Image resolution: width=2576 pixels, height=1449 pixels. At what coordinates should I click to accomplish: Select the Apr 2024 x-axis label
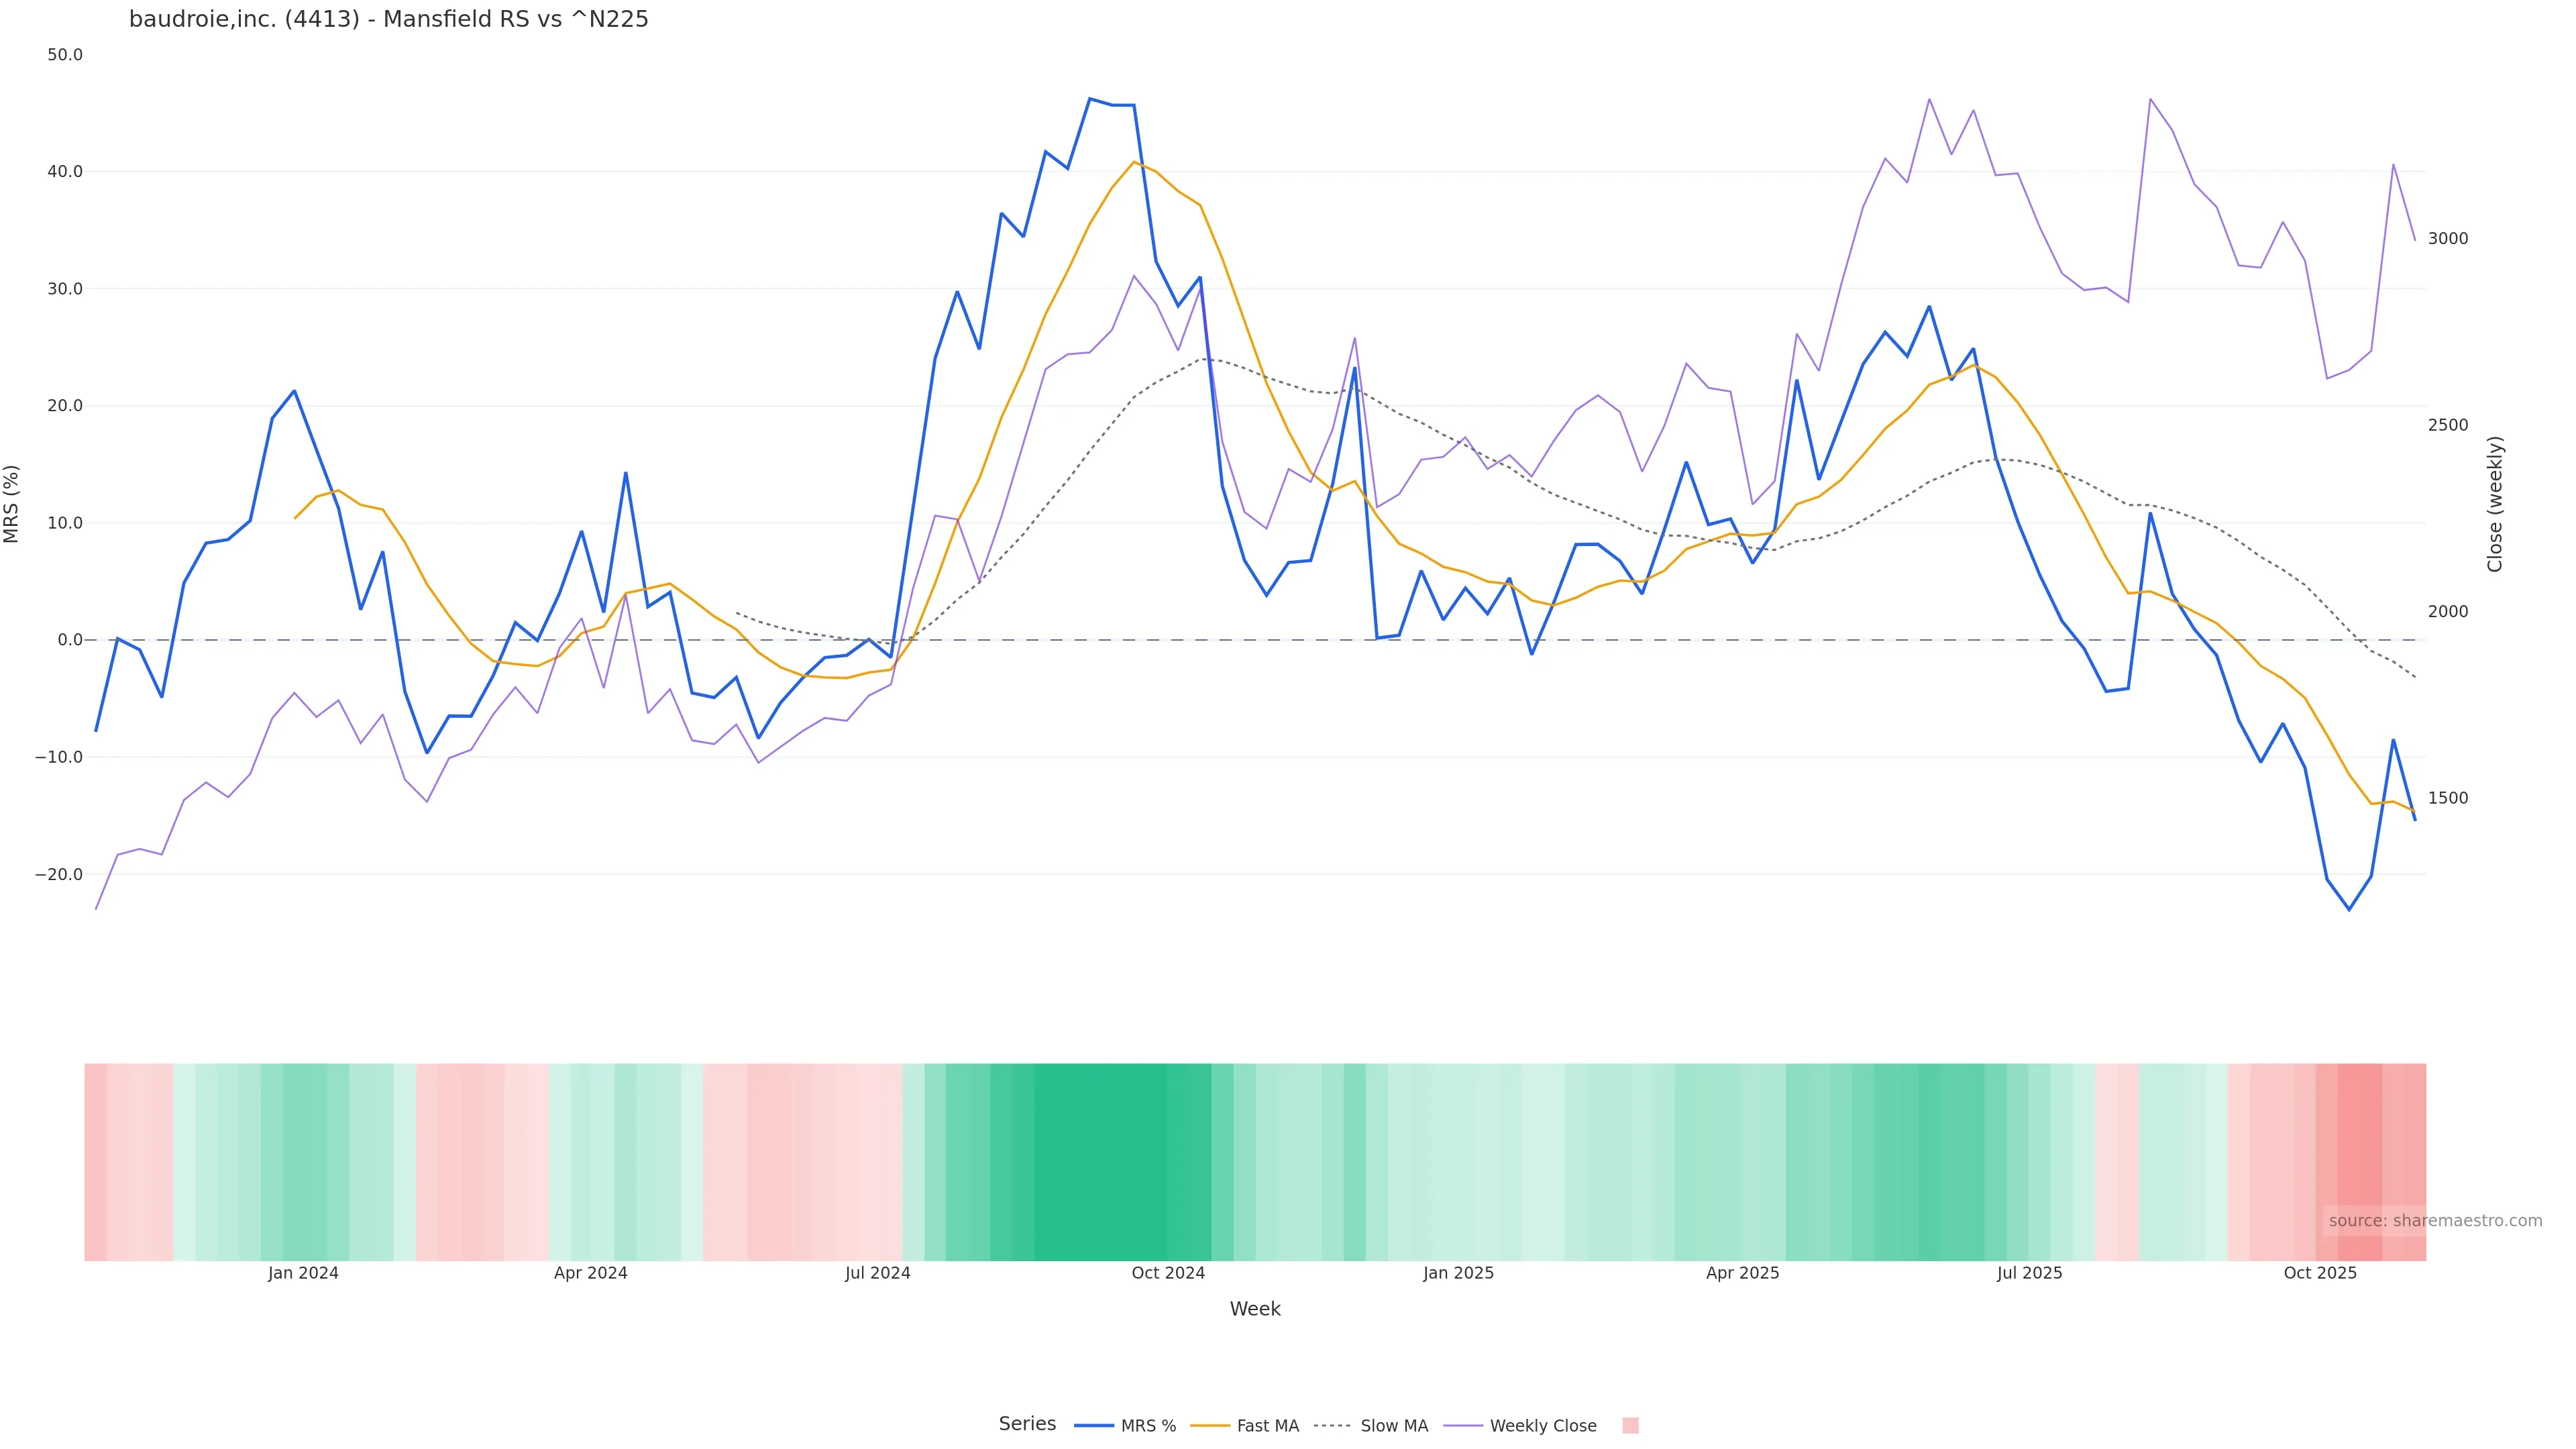(x=591, y=1273)
